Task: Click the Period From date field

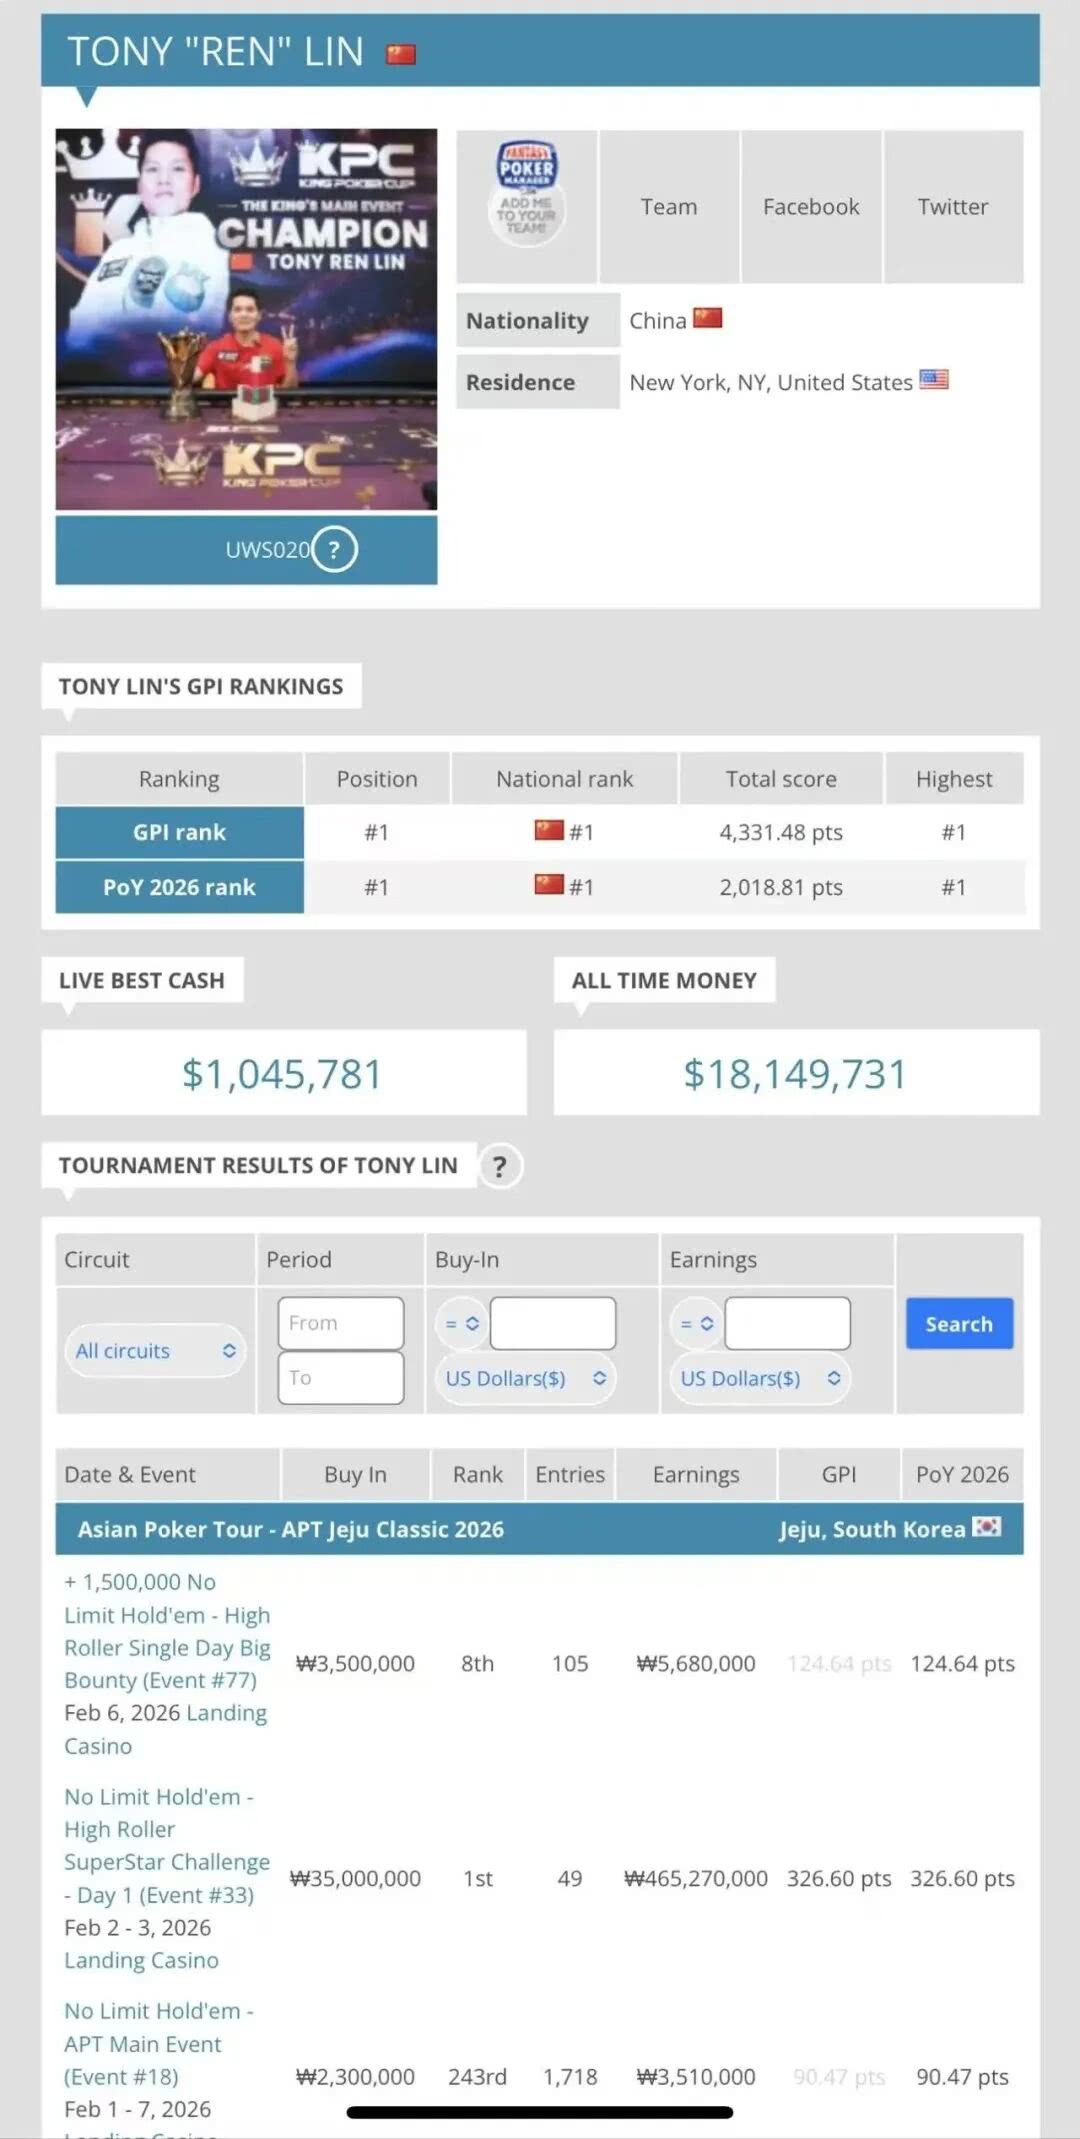Action: click(x=341, y=1323)
